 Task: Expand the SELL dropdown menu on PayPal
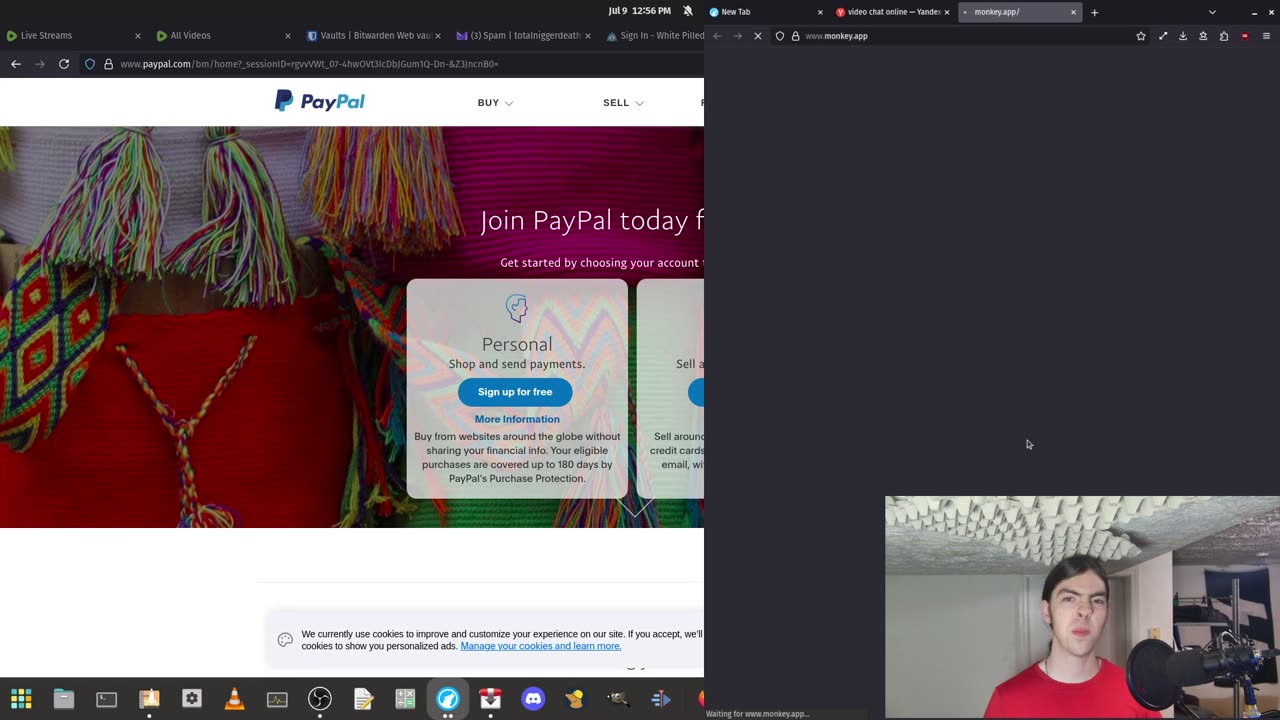pyautogui.click(x=623, y=103)
